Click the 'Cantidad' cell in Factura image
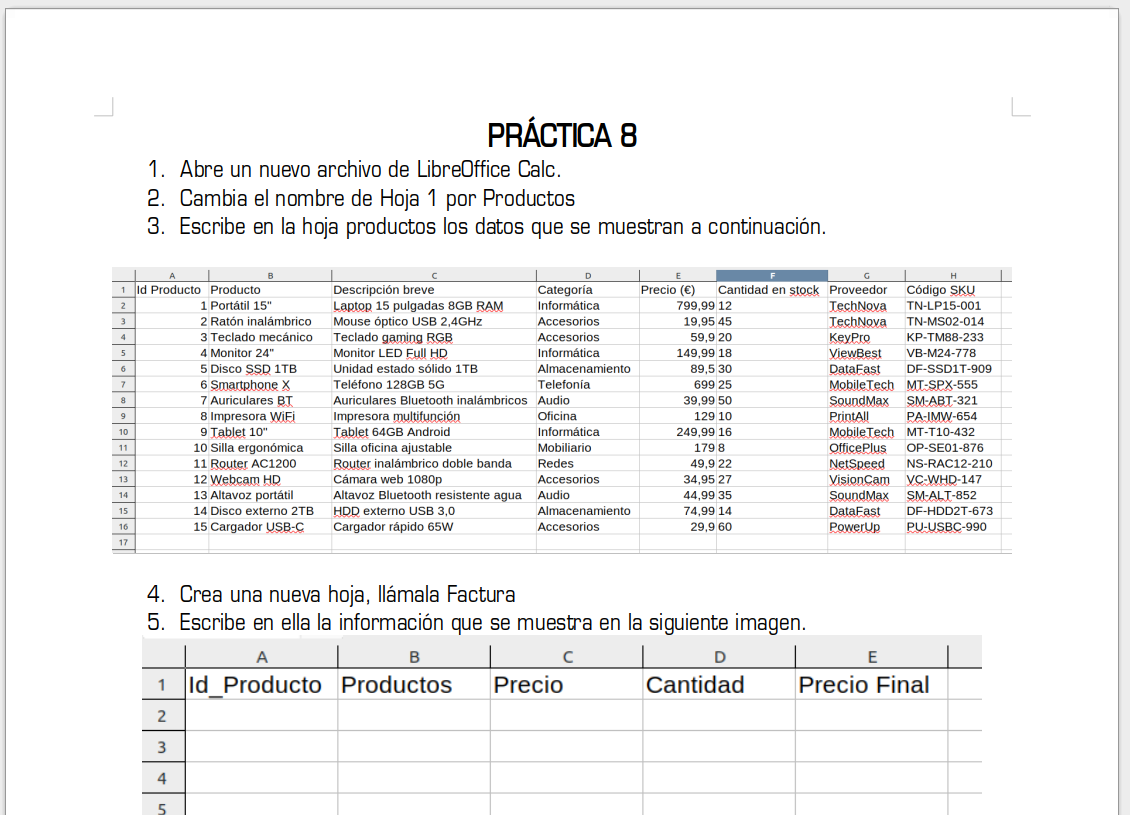Image resolution: width=1130 pixels, height=815 pixels. click(x=695, y=685)
